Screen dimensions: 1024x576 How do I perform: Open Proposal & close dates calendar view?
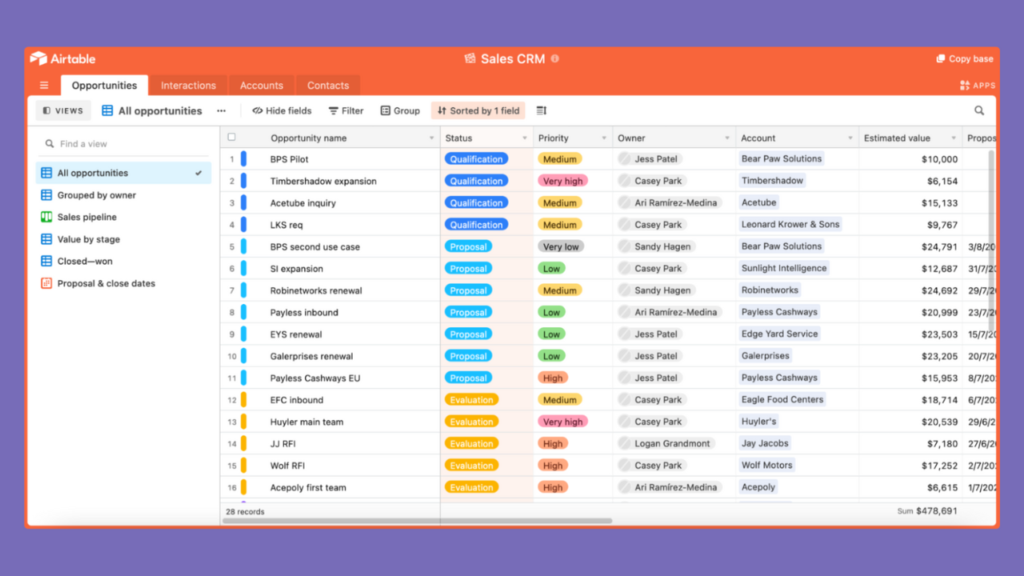click(106, 283)
